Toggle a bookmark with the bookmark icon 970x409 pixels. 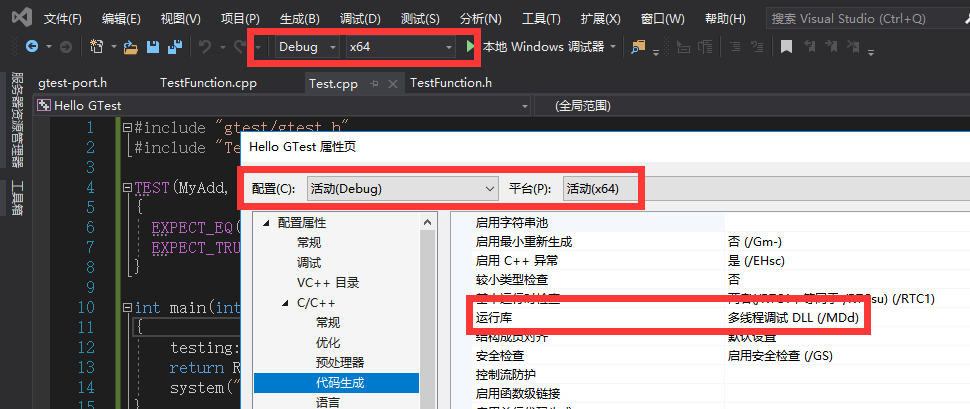(786, 46)
